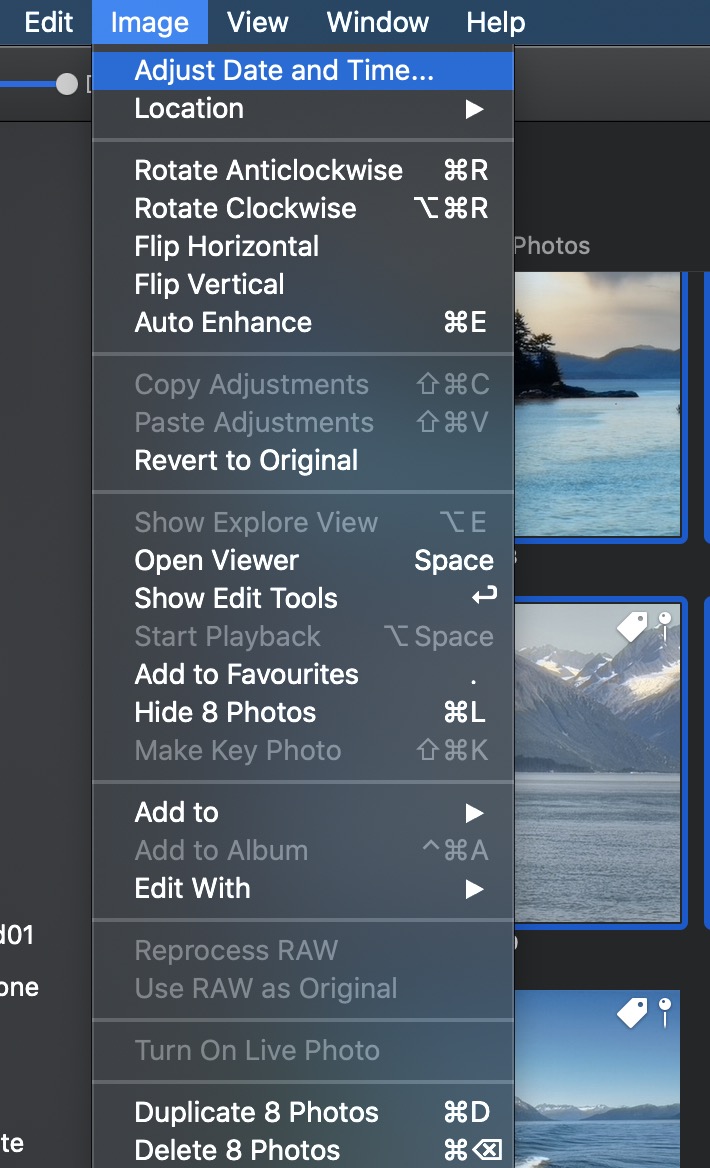Open the Edit With submenu
The height and width of the screenshot is (1168, 710).
coord(303,888)
